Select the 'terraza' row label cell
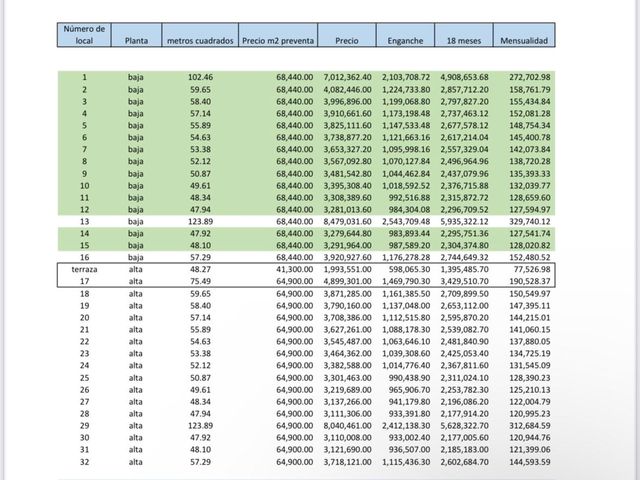The height and width of the screenshot is (480, 640). coord(84,269)
